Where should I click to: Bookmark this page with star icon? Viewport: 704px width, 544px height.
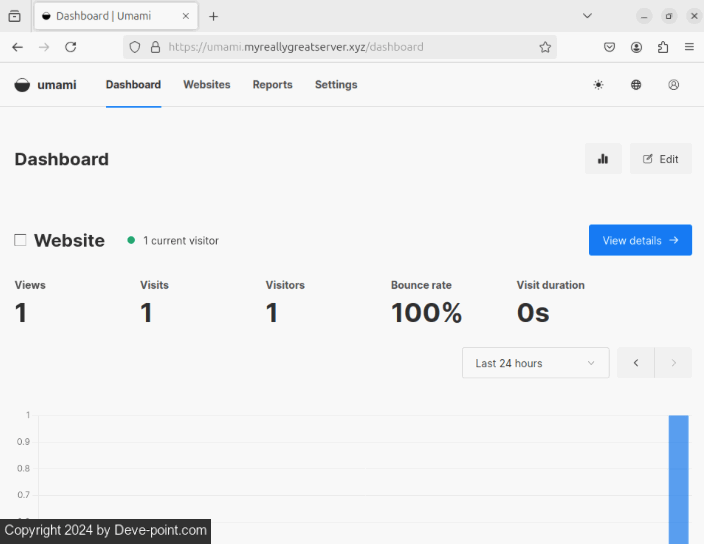tap(545, 47)
